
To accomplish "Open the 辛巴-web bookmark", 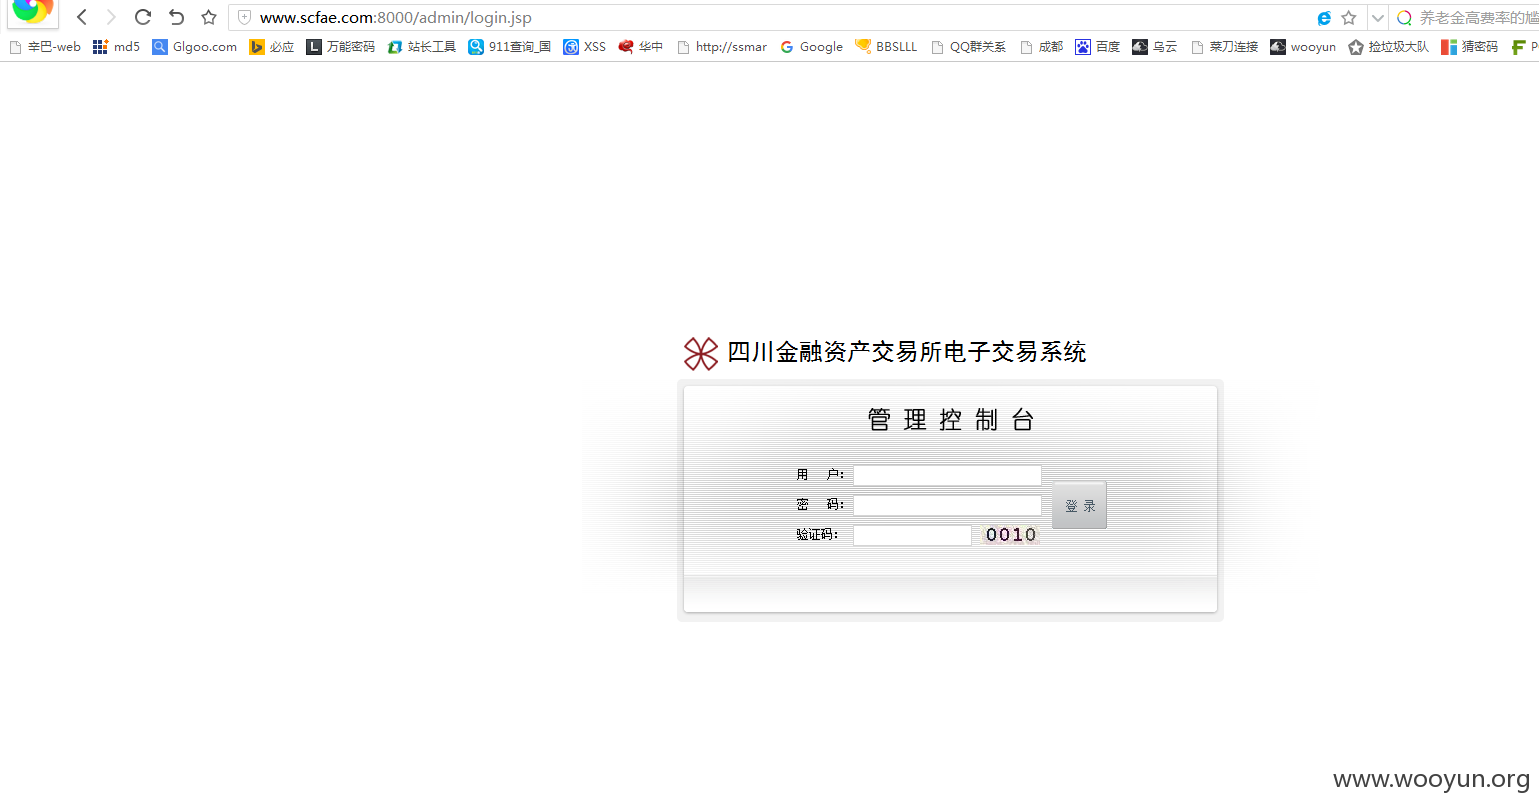I will [x=45, y=47].
